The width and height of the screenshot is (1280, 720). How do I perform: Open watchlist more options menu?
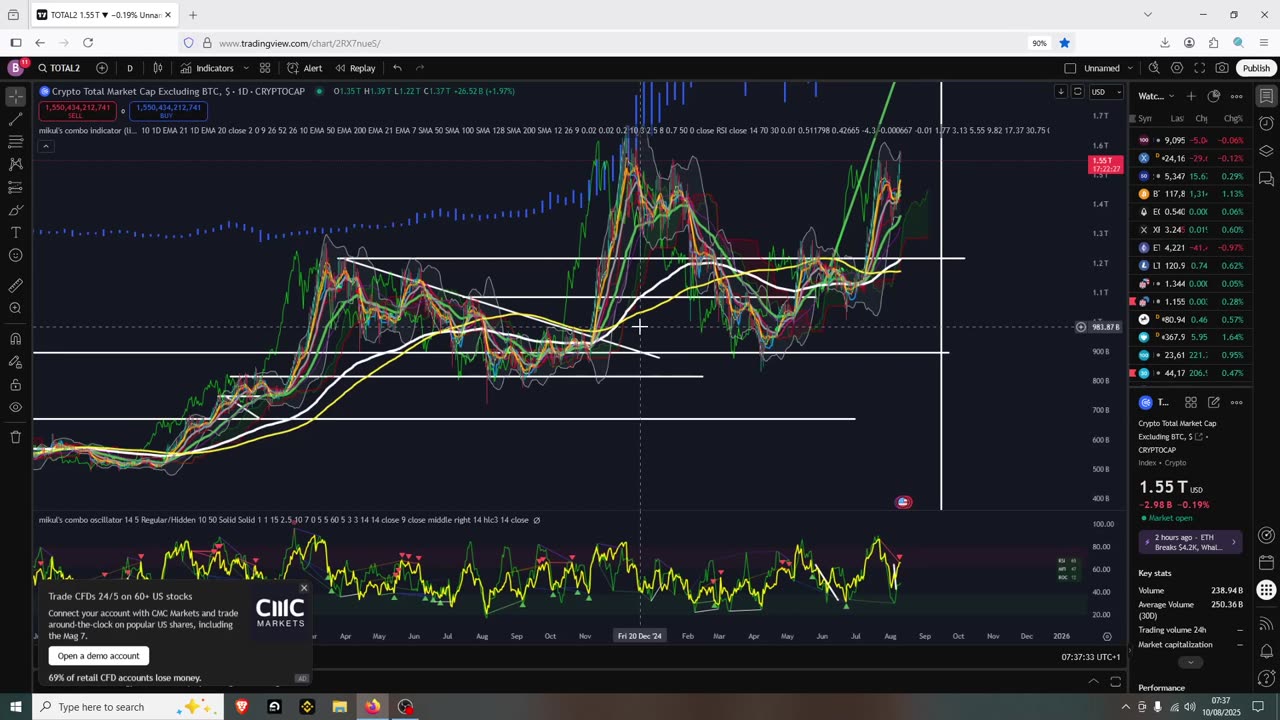click(x=1237, y=96)
